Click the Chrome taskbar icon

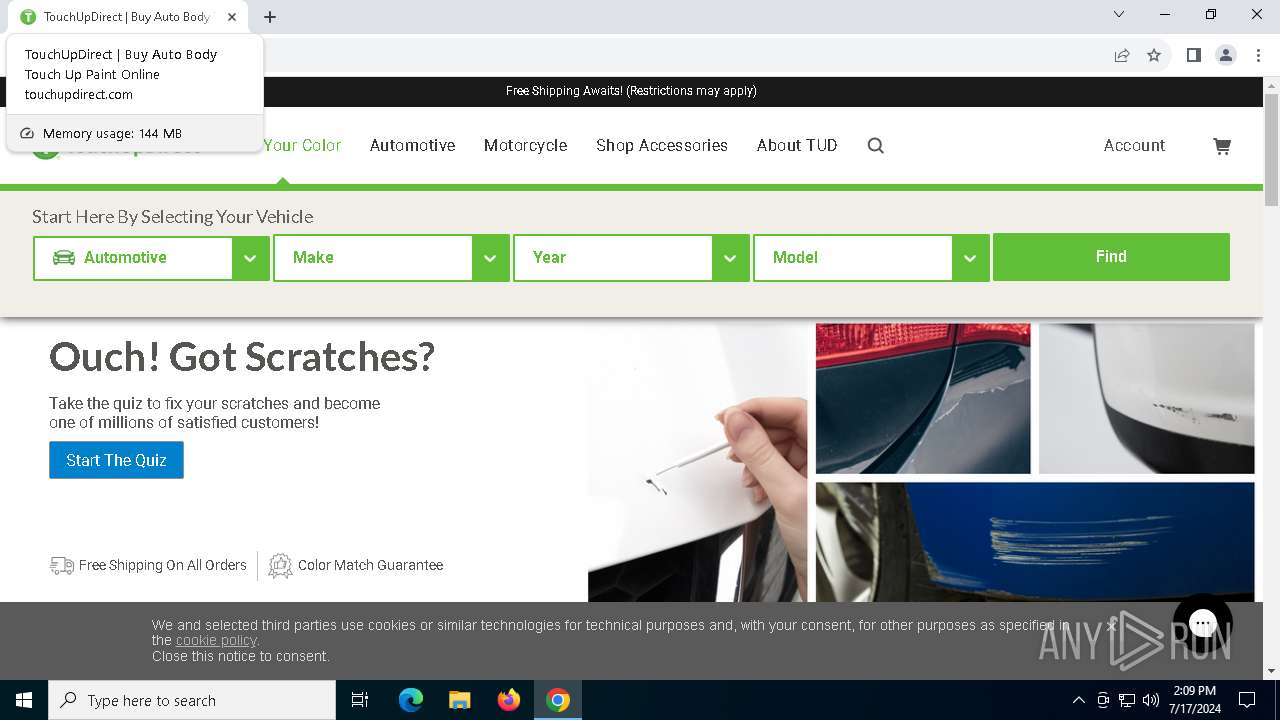pyautogui.click(x=558, y=700)
